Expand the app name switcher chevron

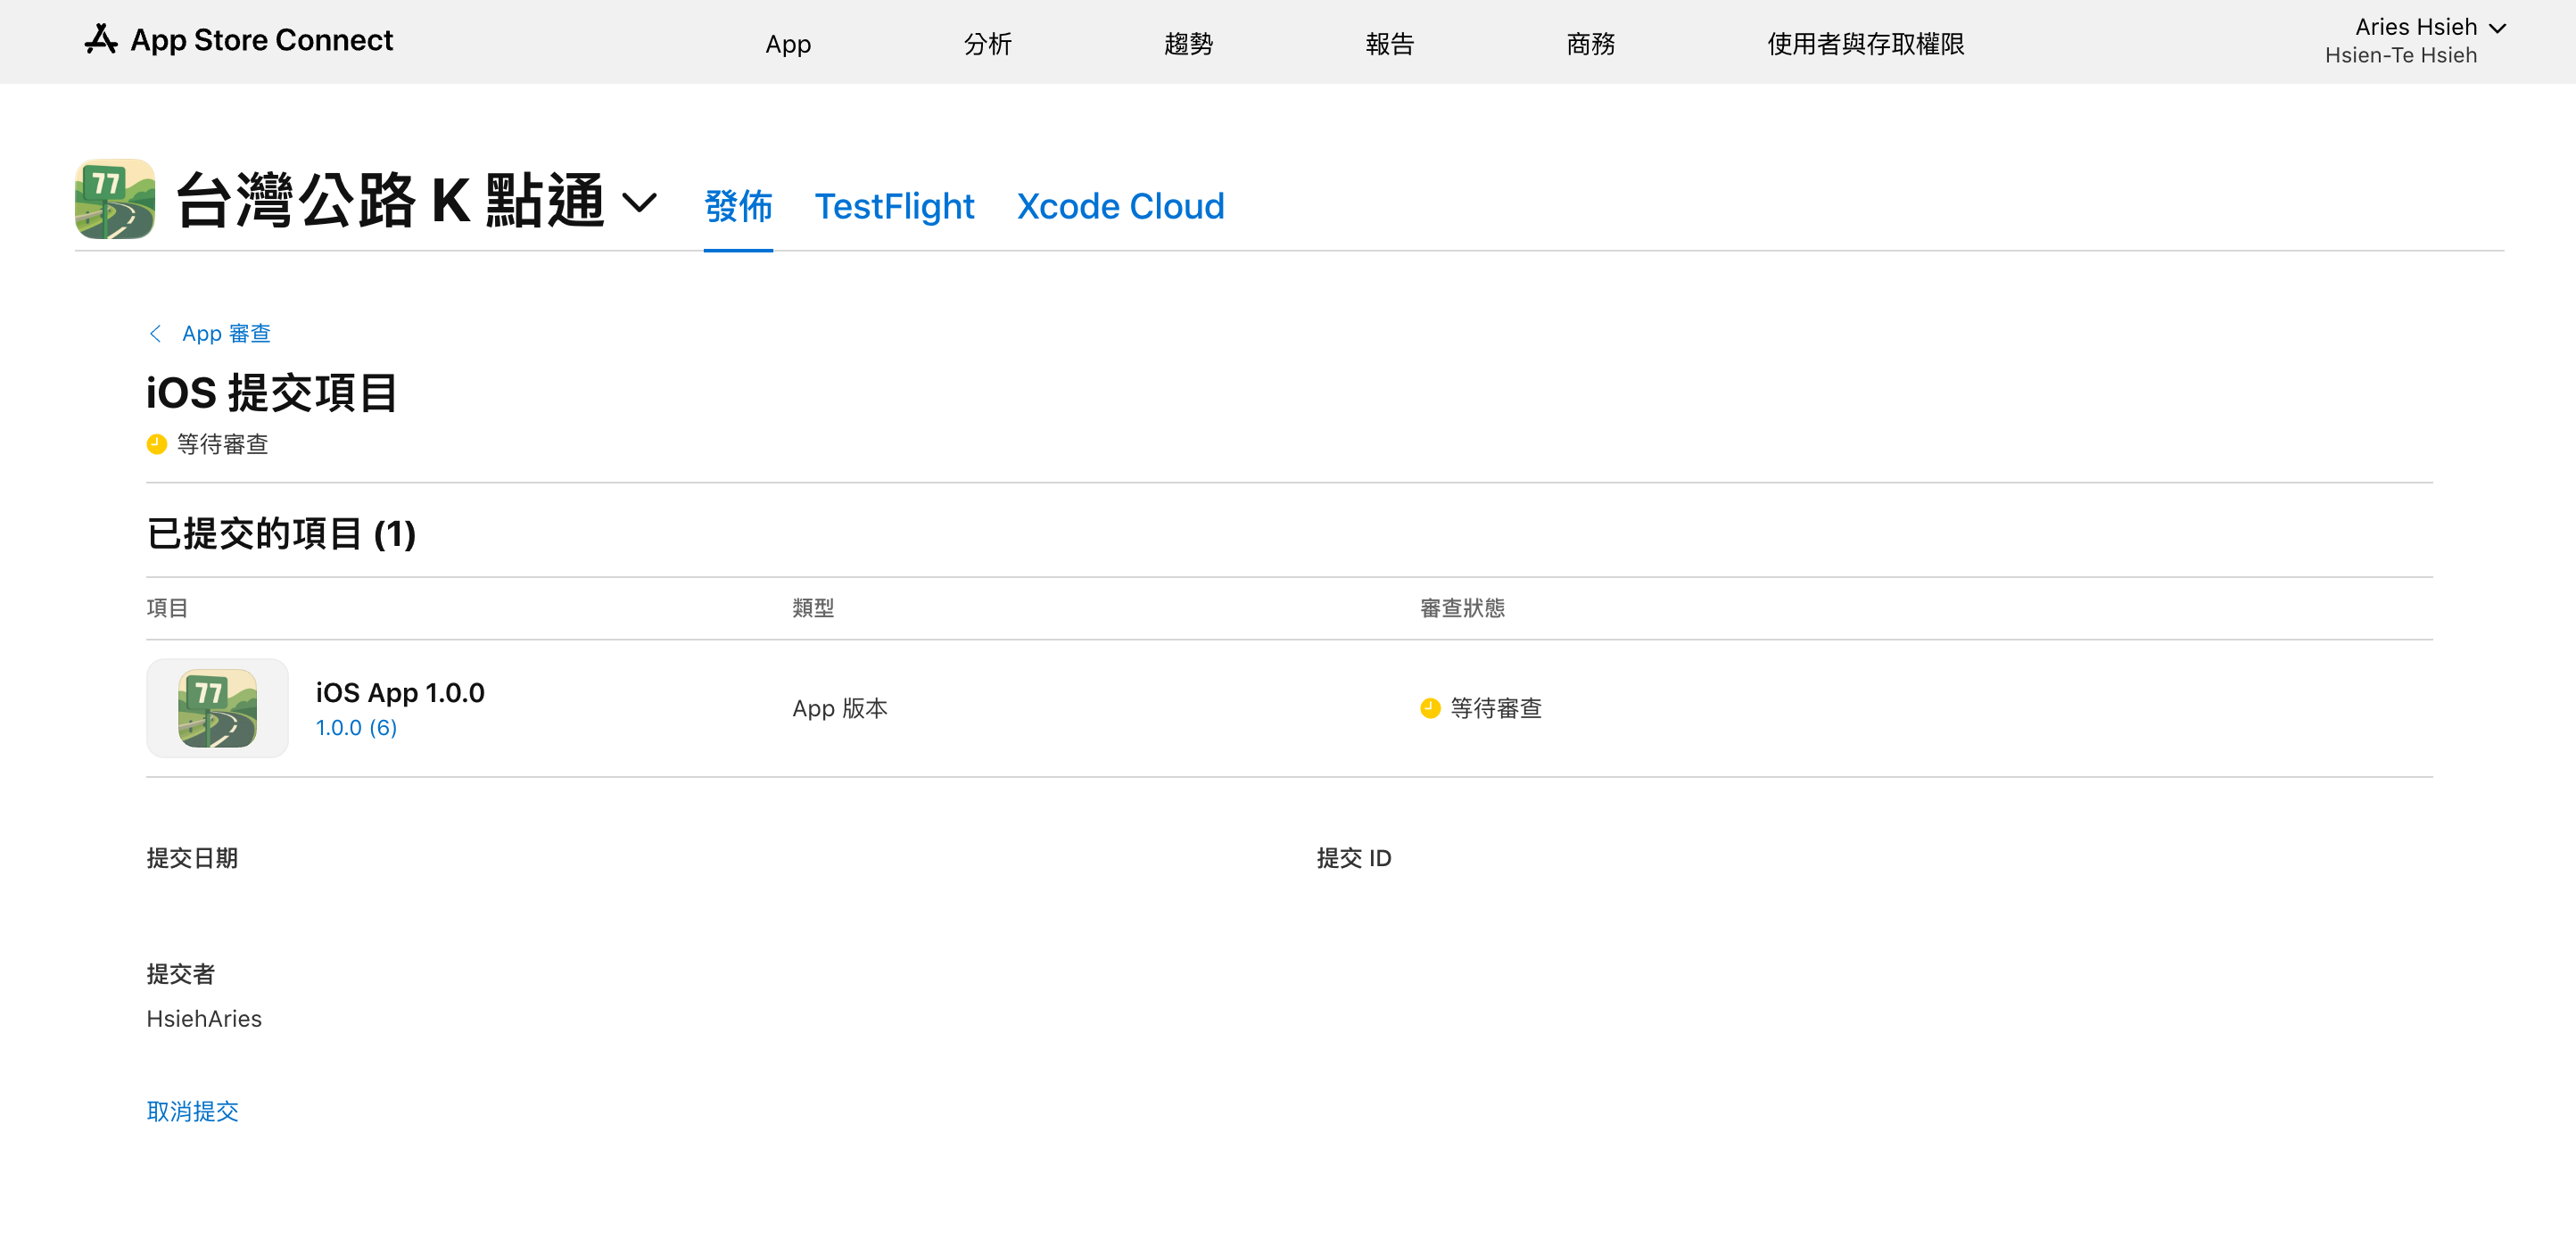coord(639,202)
